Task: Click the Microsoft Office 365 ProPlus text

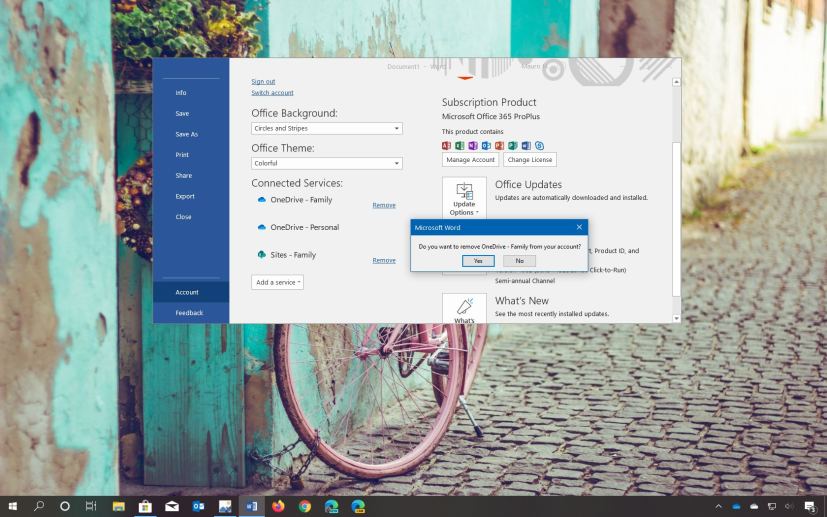Action: 491,116
